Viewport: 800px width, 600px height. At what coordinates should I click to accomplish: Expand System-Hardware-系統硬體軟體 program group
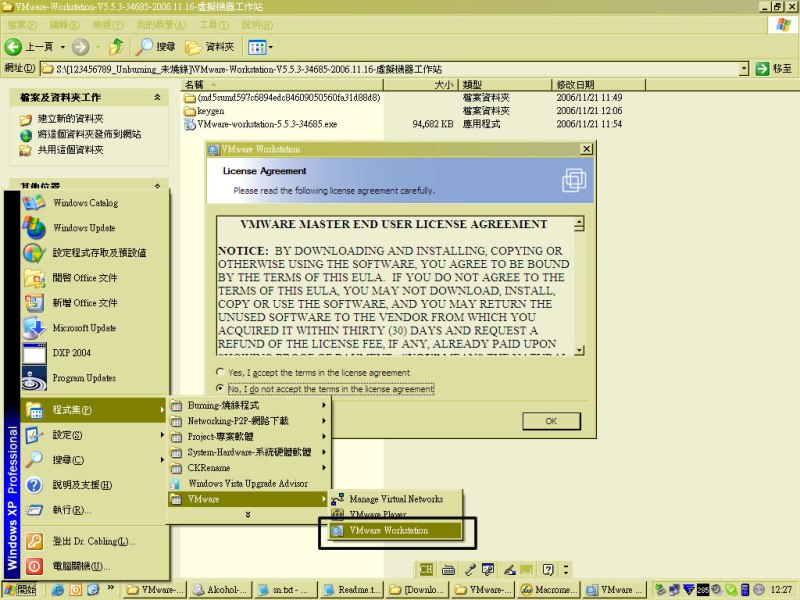click(x=249, y=452)
